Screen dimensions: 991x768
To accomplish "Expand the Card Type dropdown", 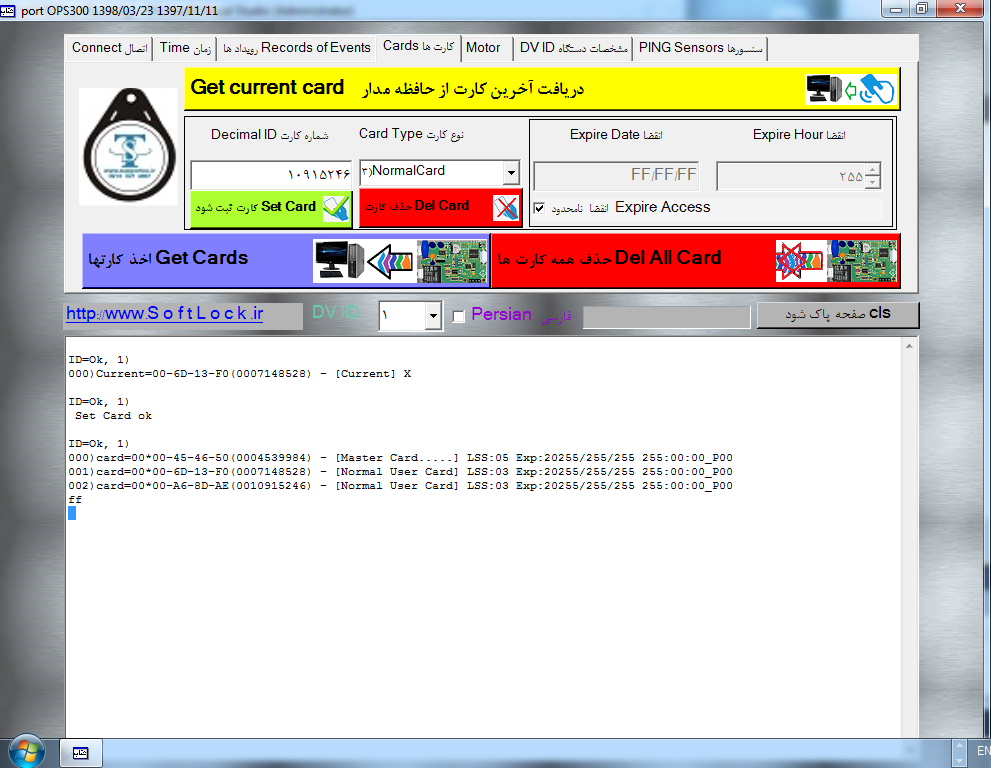I will [511, 173].
